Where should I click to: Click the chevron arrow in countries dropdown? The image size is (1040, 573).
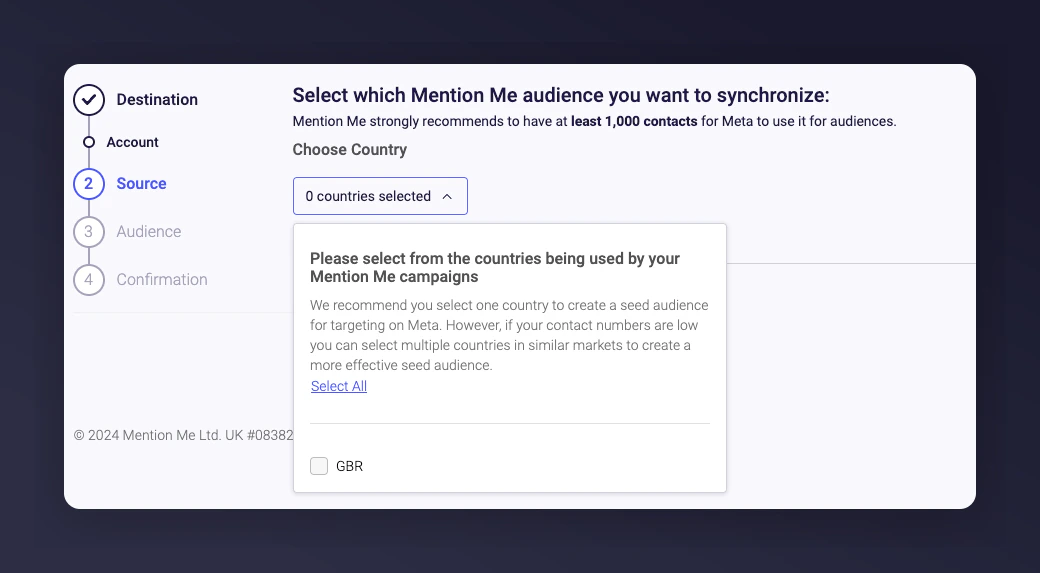(x=447, y=196)
